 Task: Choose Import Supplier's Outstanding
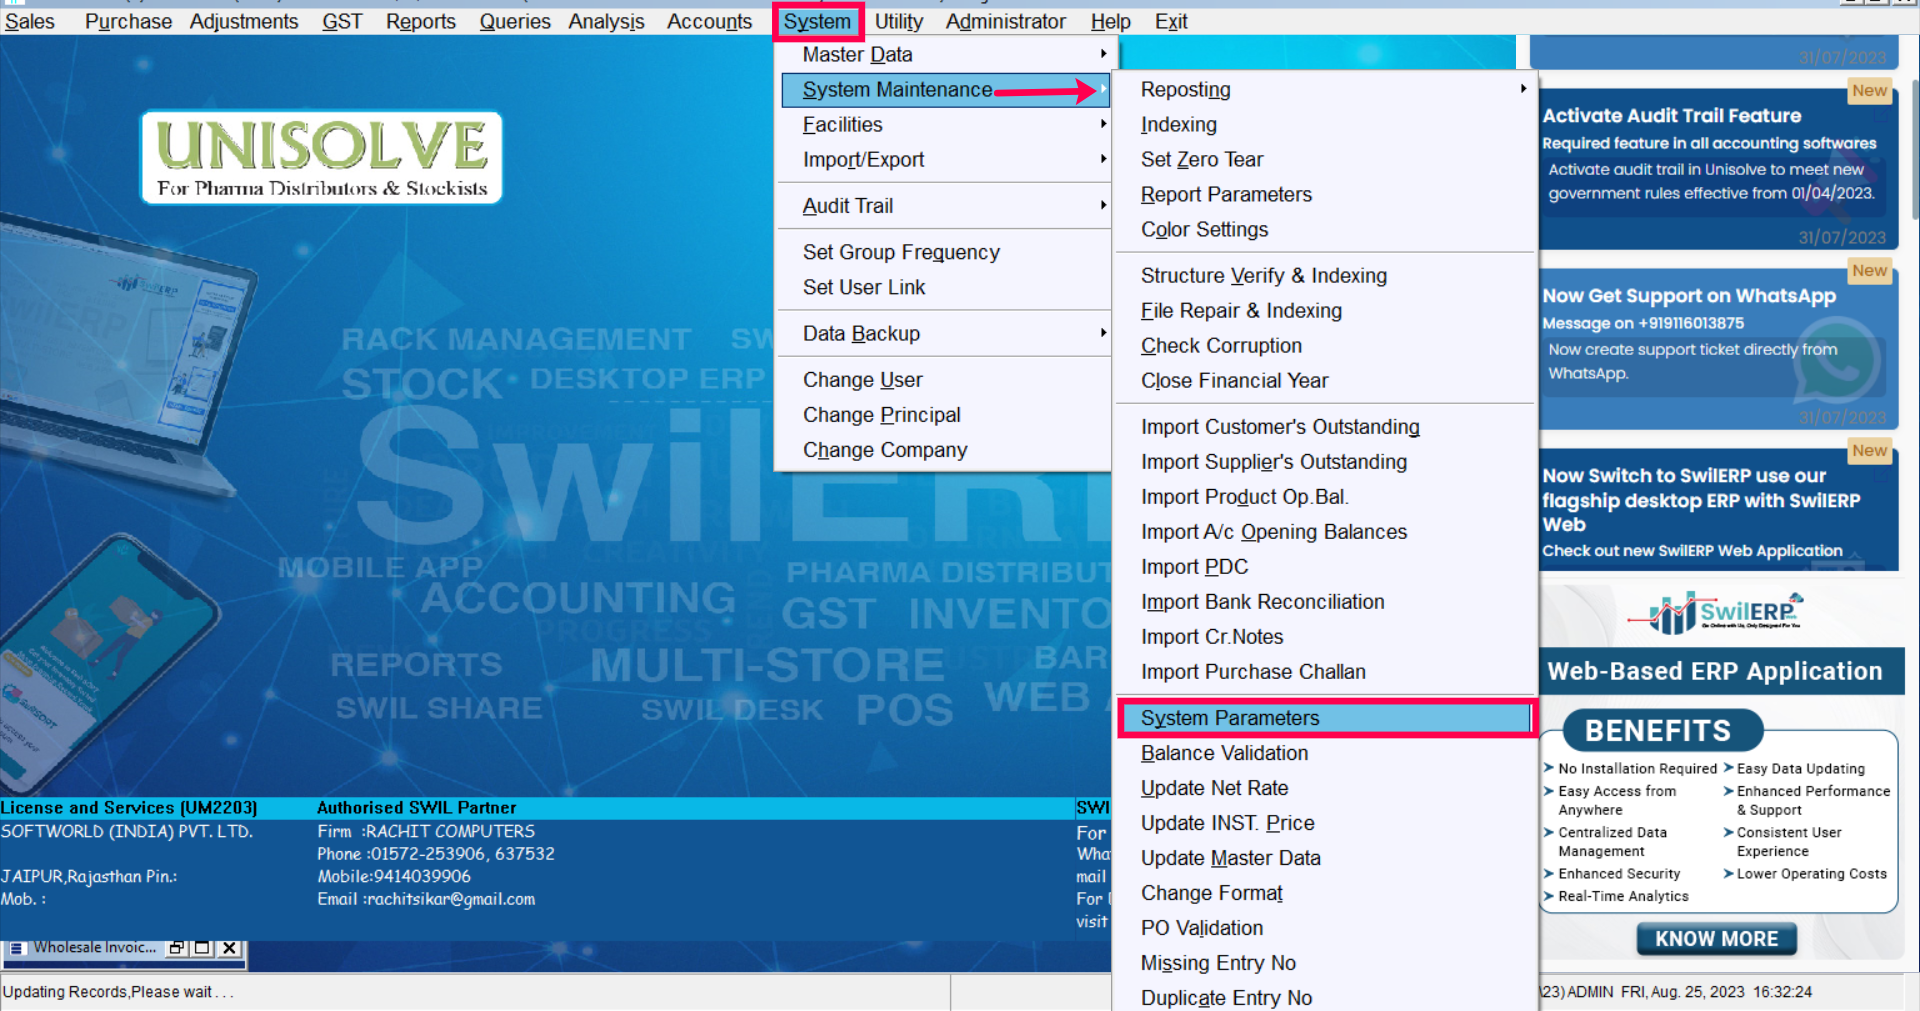click(1326, 461)
